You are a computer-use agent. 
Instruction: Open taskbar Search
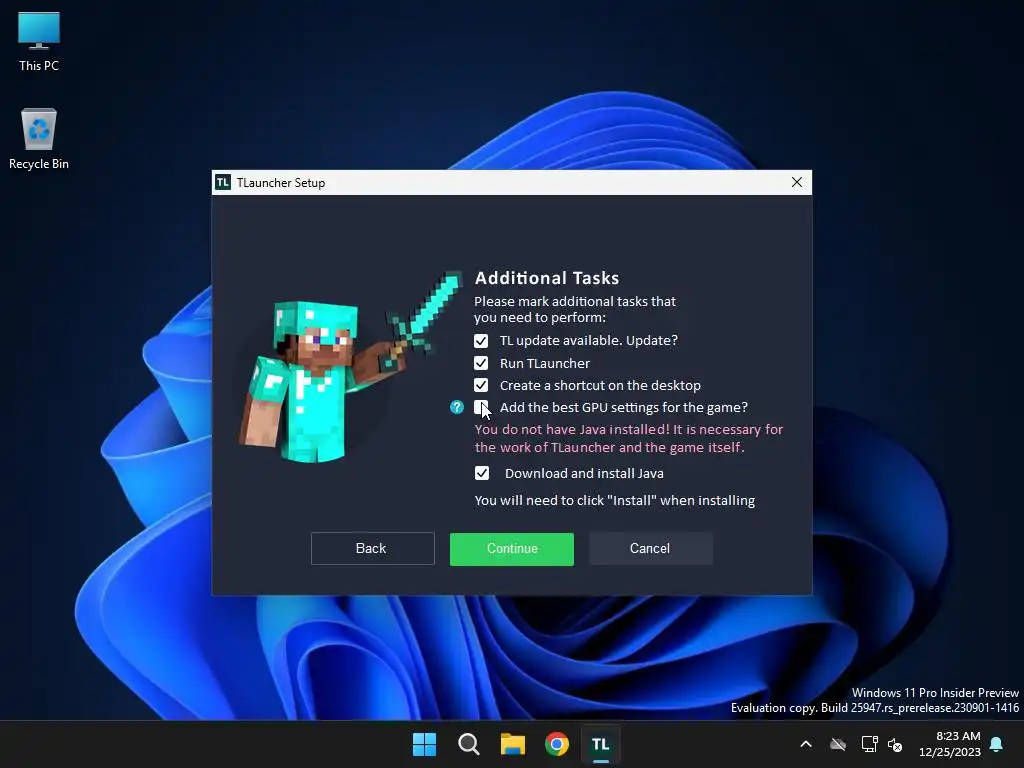[x=469, y=744]
